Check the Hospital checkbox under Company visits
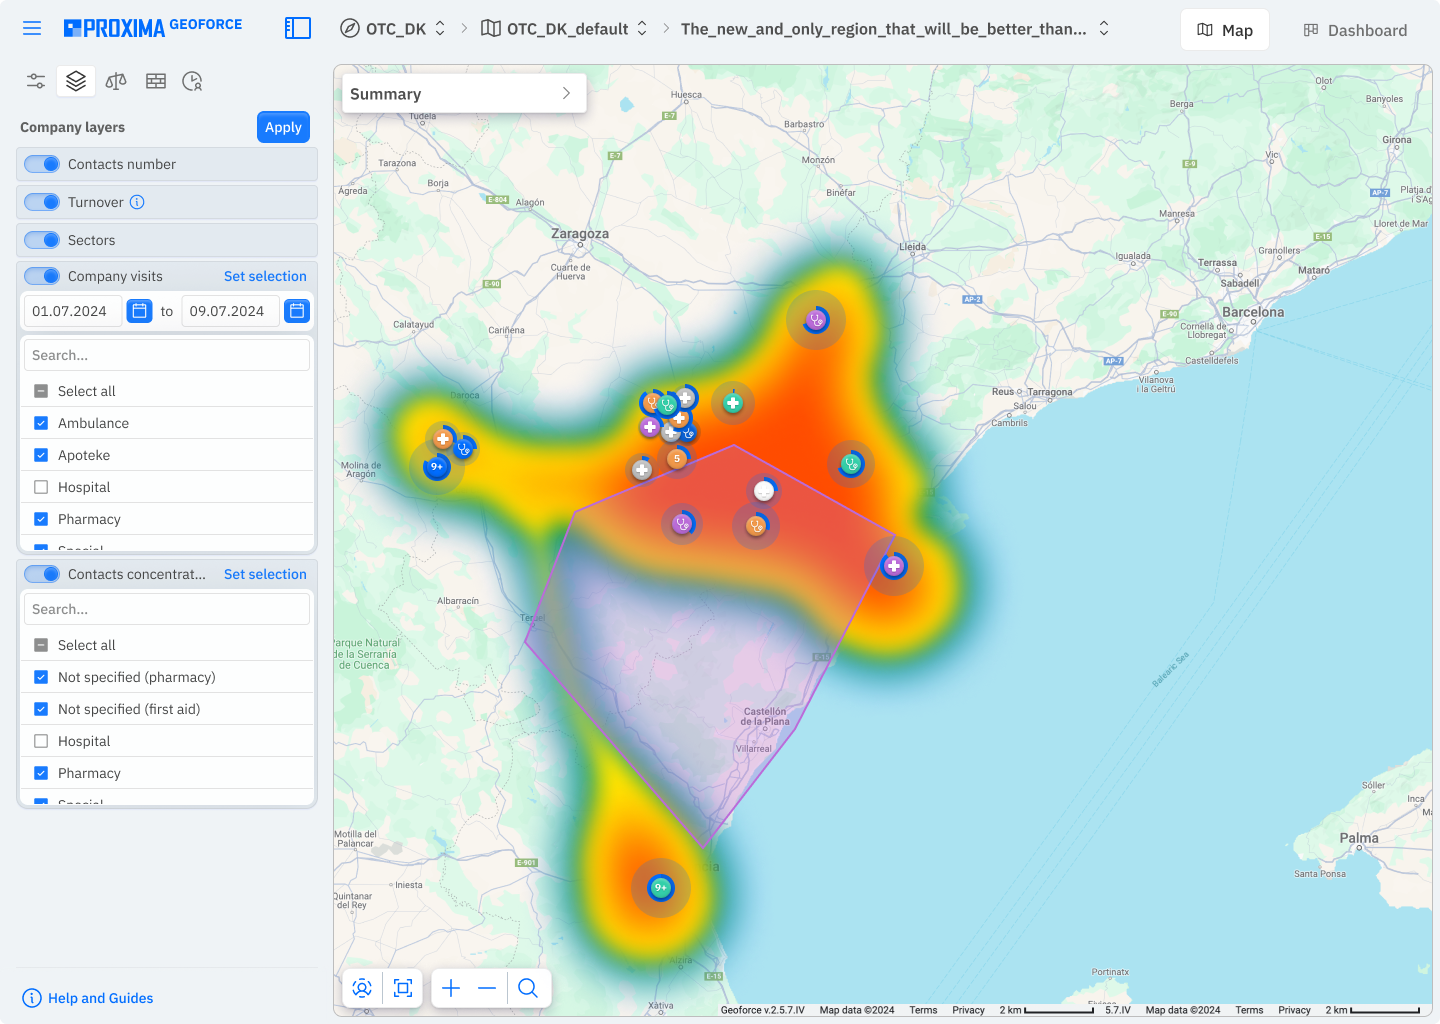This screenshot has height=1024, width=1440. point(41,487)
